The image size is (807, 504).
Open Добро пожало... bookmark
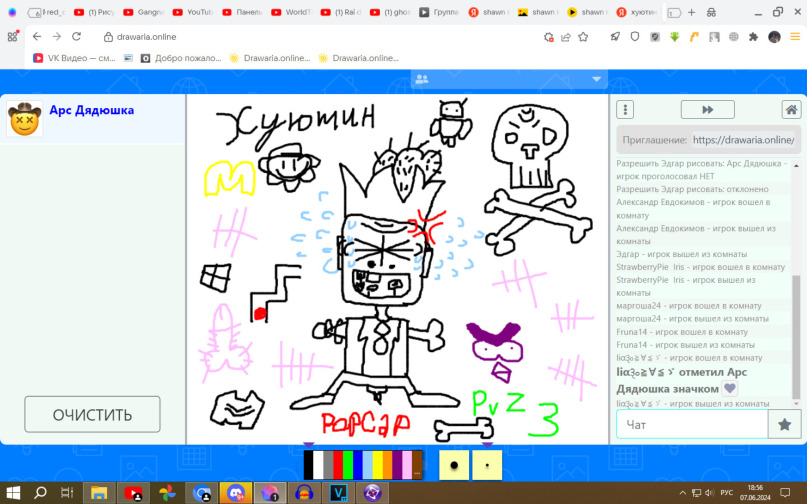[x=181, y=58]
